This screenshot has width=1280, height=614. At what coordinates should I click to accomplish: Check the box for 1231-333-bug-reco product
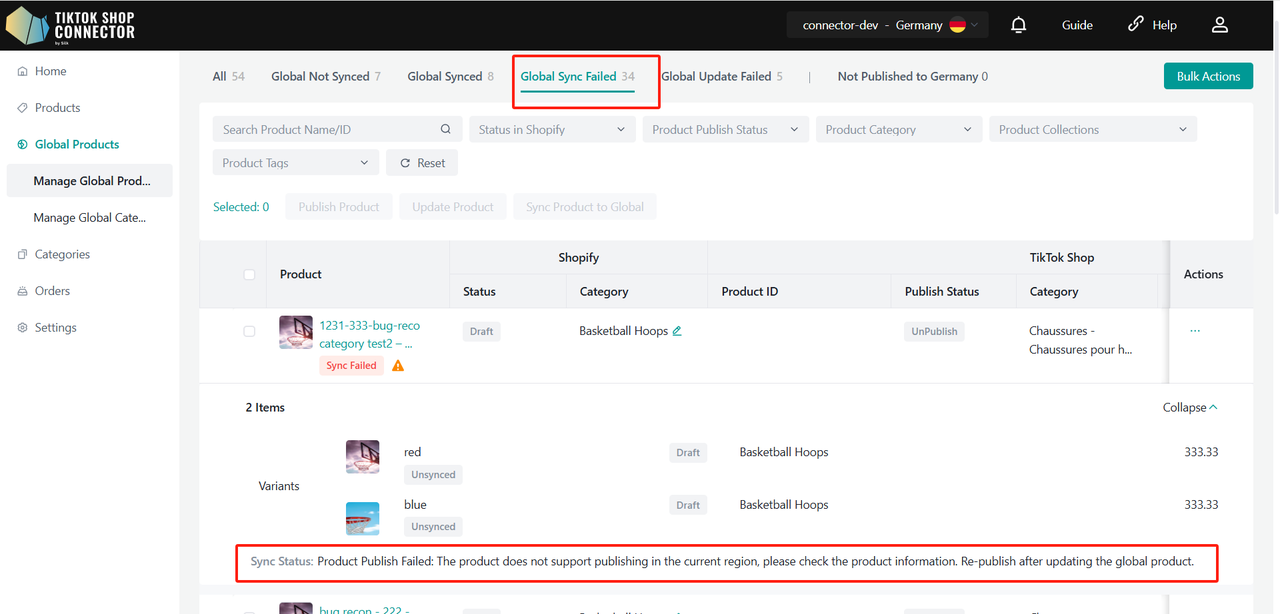tap(249, 331)
